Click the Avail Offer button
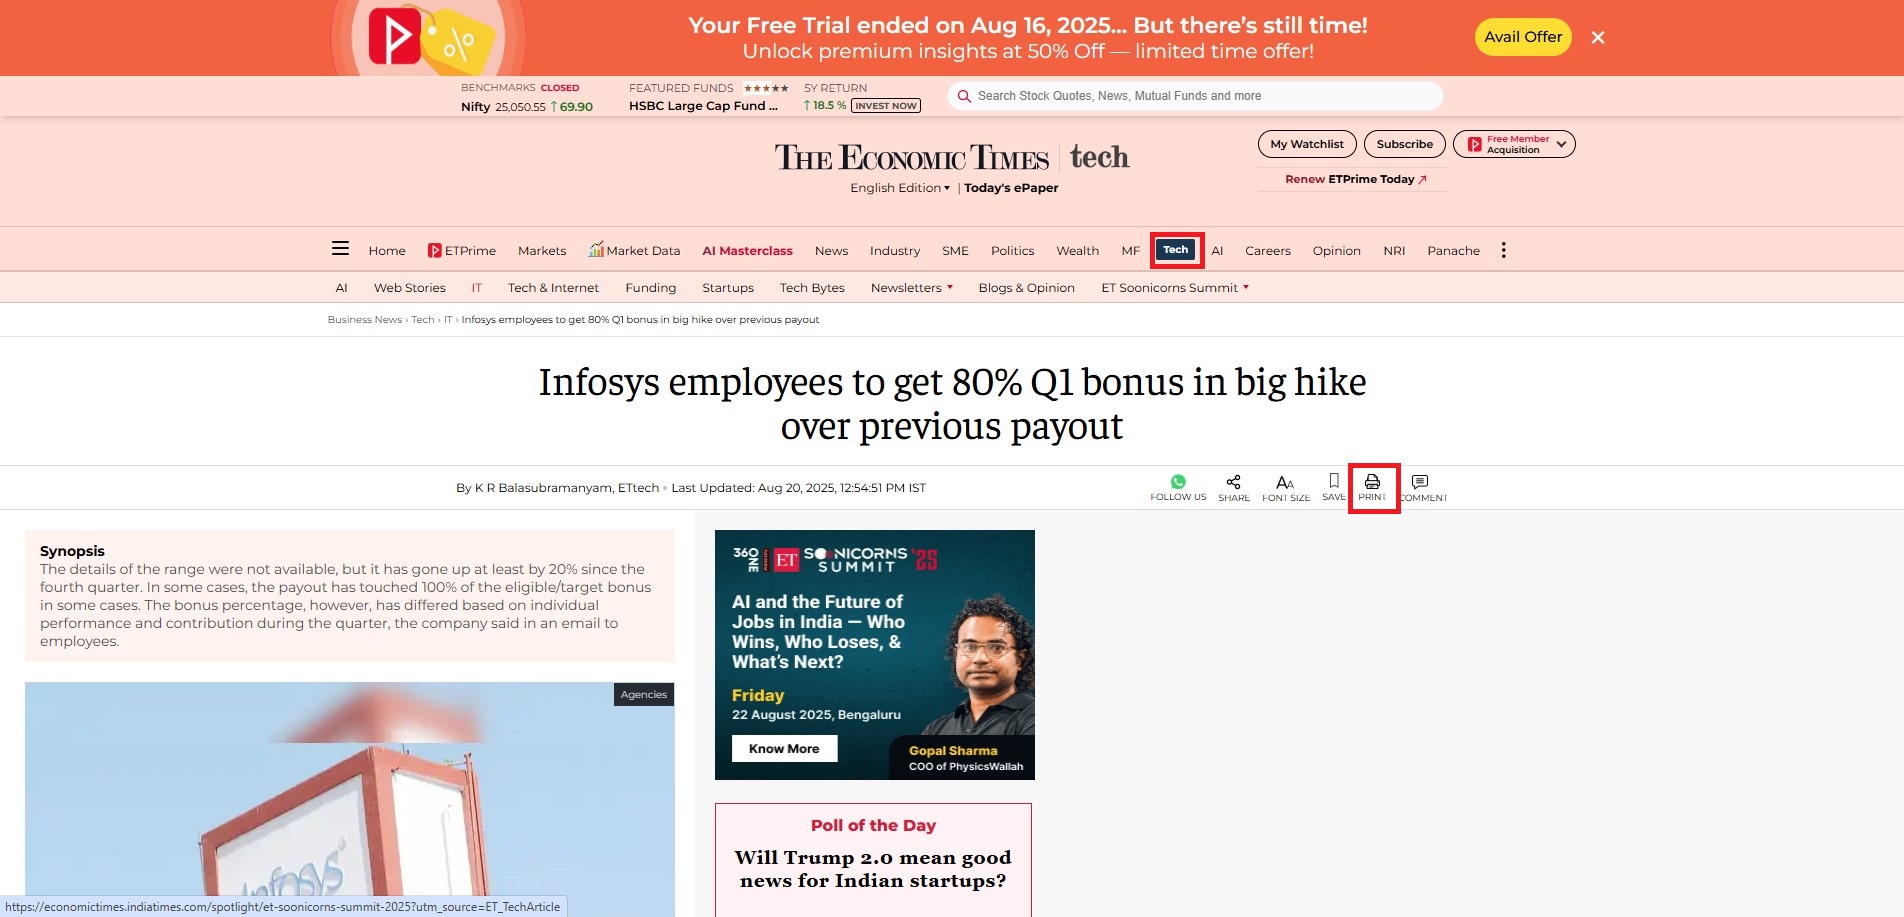Screen dimensions: 1904x917 (x=1523, y=37)
